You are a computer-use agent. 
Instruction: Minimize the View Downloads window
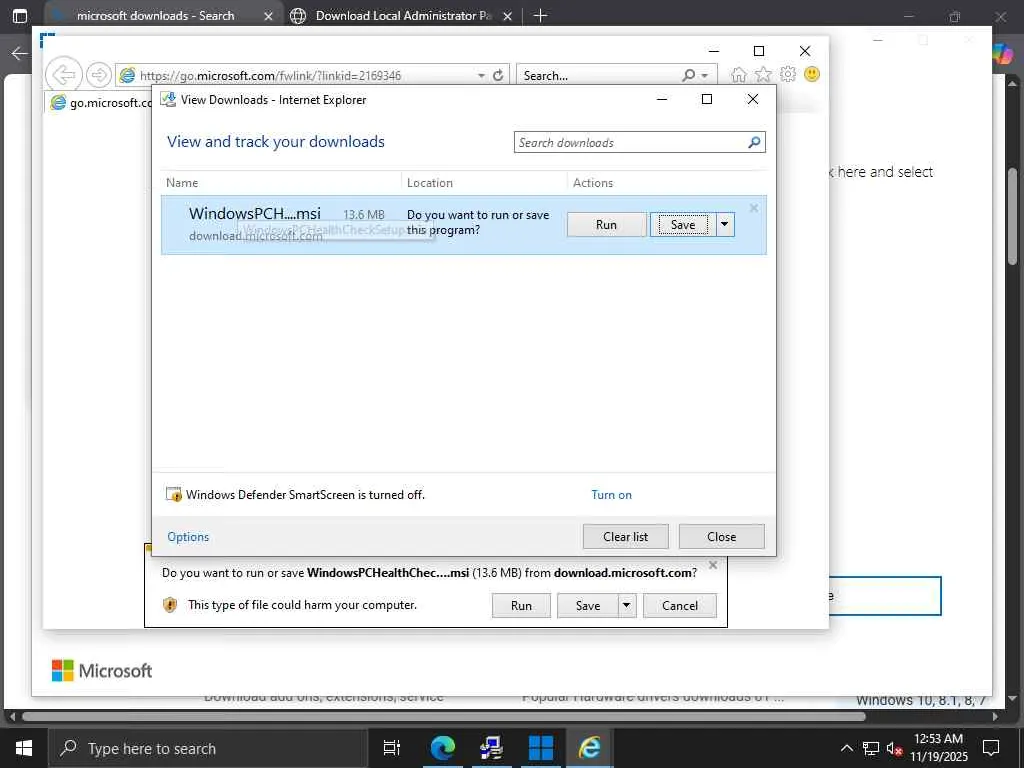tap(662, 99)
